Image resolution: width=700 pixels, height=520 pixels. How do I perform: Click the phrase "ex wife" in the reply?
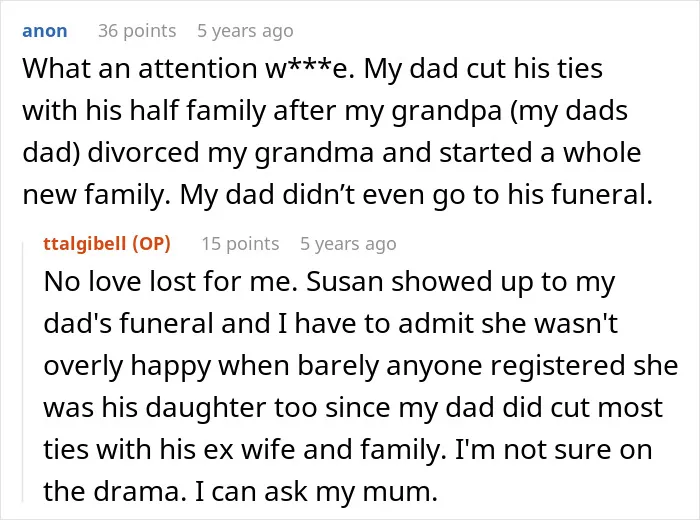[249, 449]
